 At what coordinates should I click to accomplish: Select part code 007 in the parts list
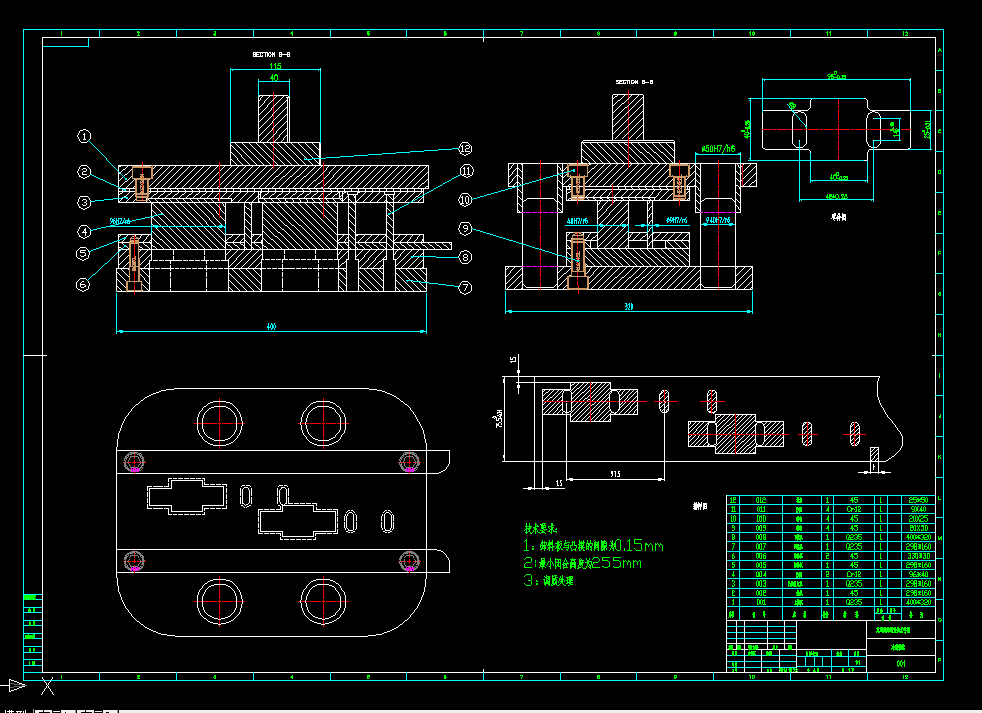point(761,547)
